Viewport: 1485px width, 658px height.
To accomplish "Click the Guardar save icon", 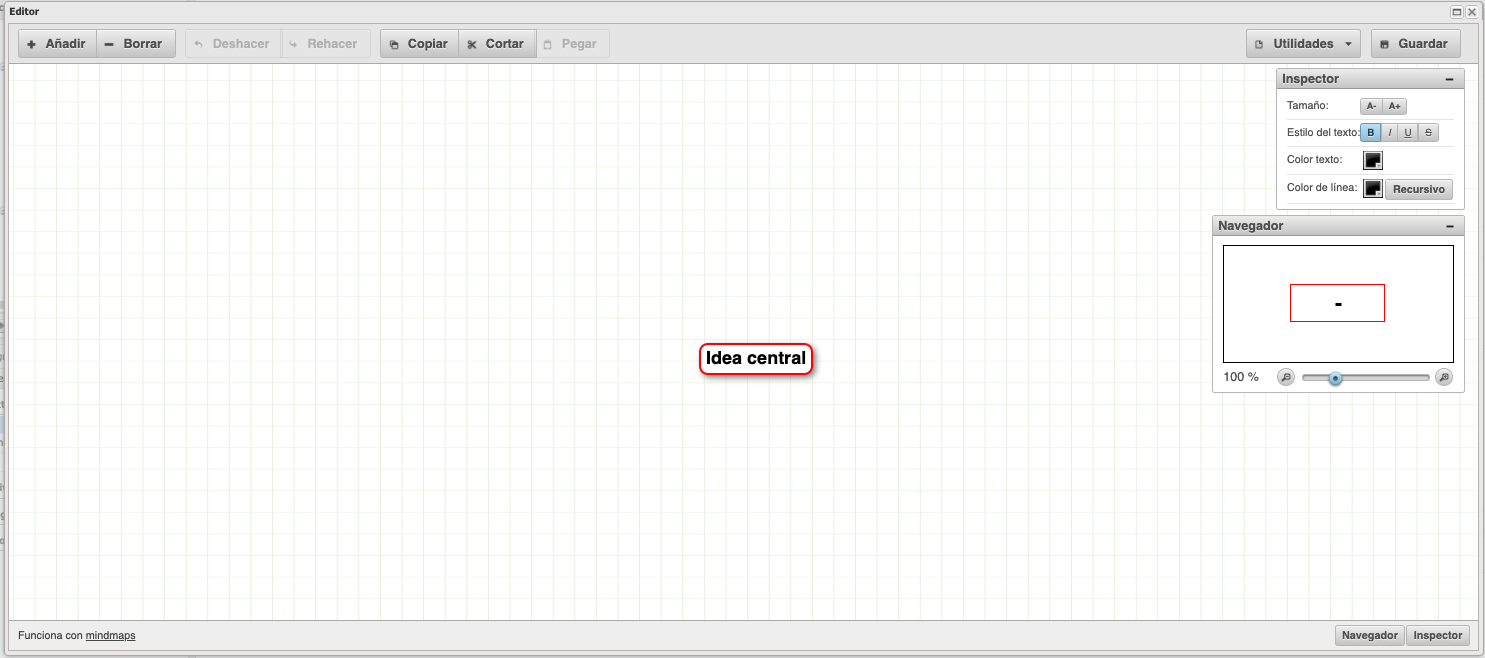I will pyautogui.click(x=1385, y=43).
